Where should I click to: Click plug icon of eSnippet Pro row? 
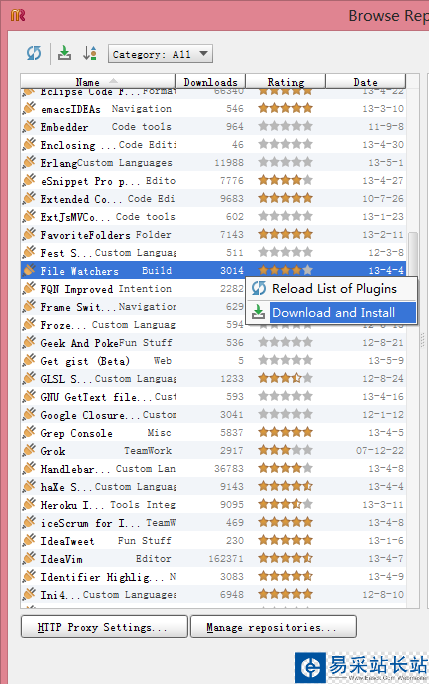tap(29, 180)
